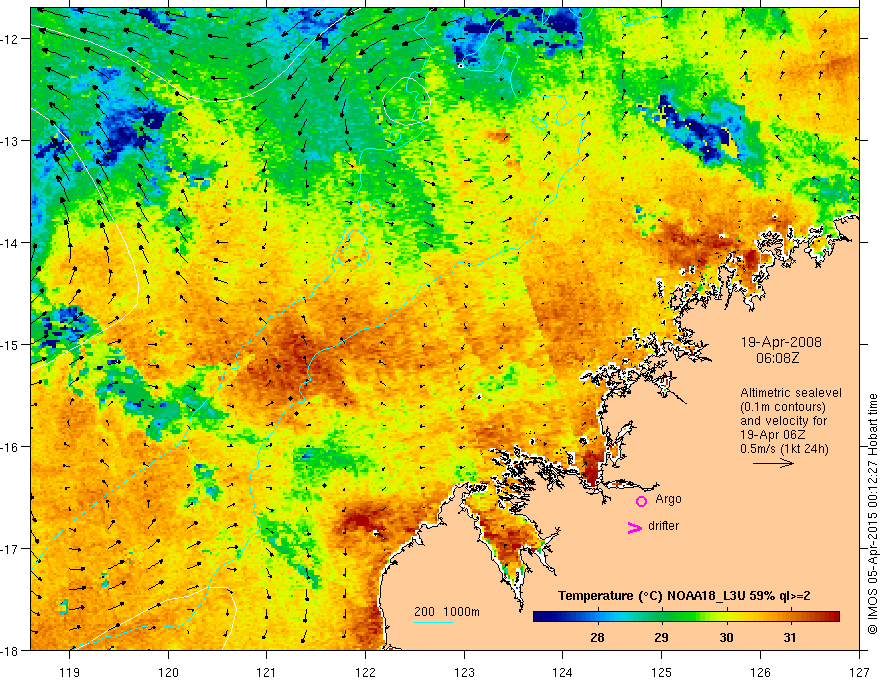
Task: Click the '200 1000m' depth label
Action: pos(447,612)
